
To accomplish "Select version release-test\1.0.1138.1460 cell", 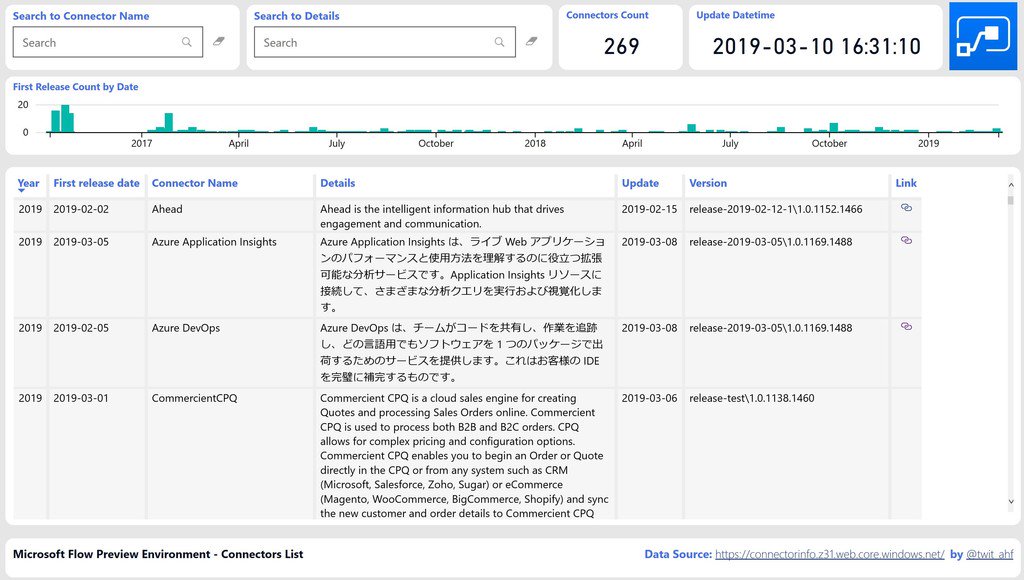I will (752, 398).
